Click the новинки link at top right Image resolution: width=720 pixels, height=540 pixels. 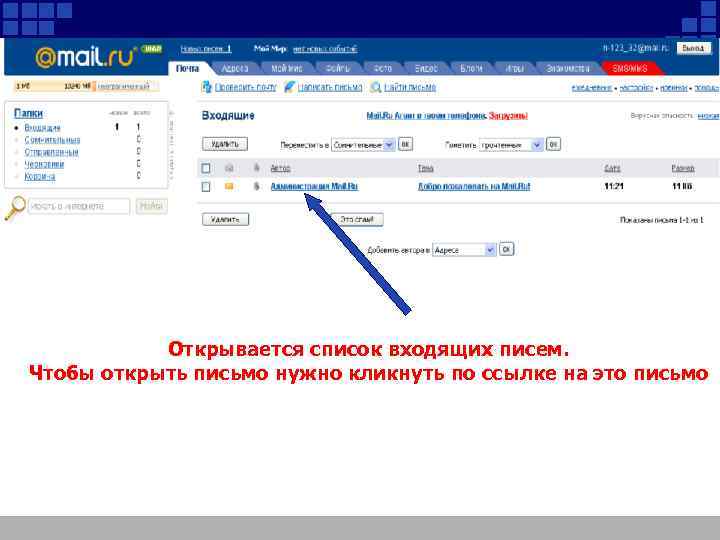coord(674,88)
